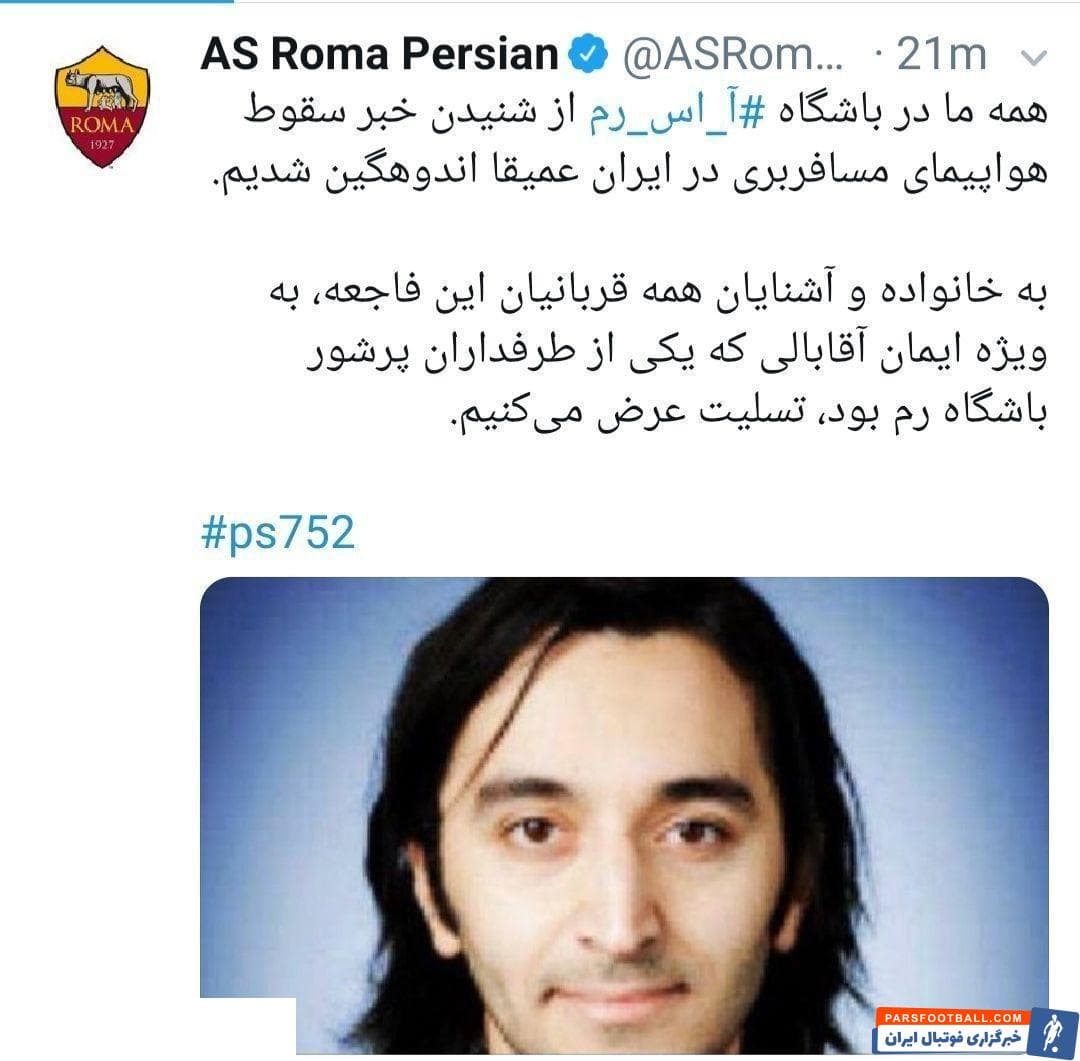
Task: Select the line naming ایمان آقابالی
Action: click(x=677, y=353)
